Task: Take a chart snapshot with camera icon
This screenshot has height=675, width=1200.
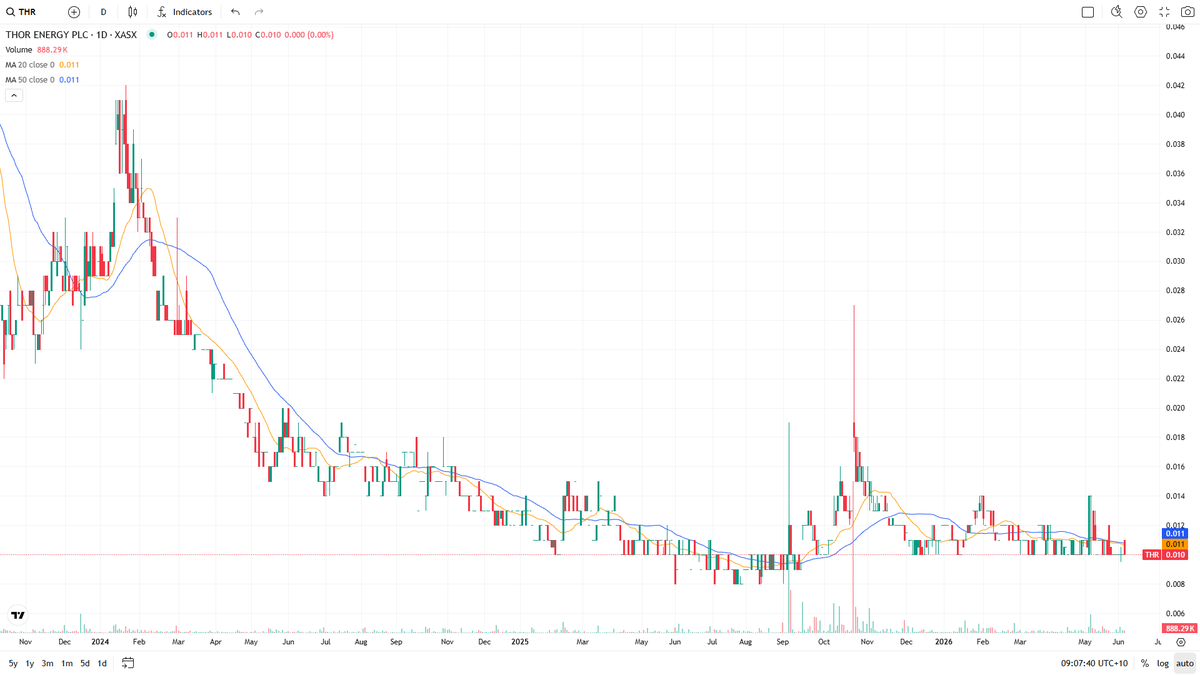Action: click(x=1188, y=12)
